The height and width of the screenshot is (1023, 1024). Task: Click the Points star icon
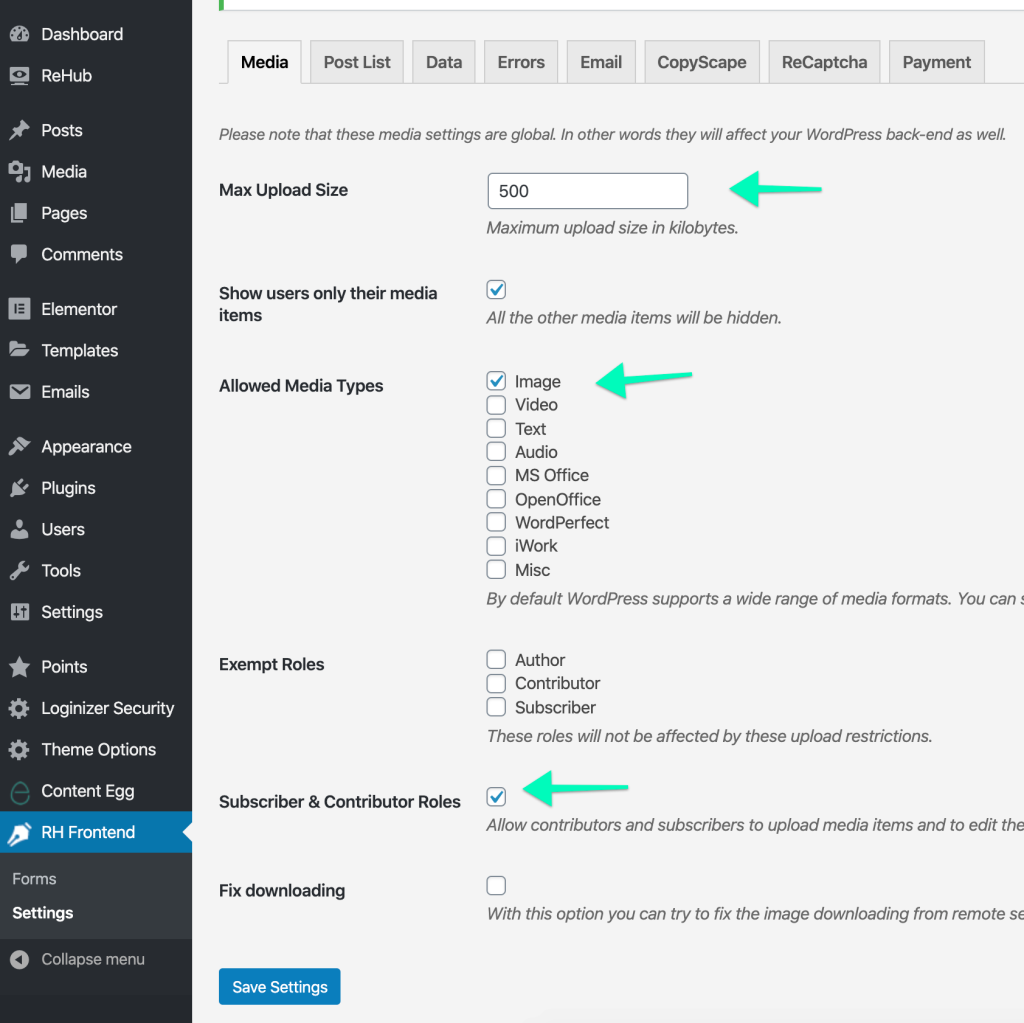[x=19, y=667]
